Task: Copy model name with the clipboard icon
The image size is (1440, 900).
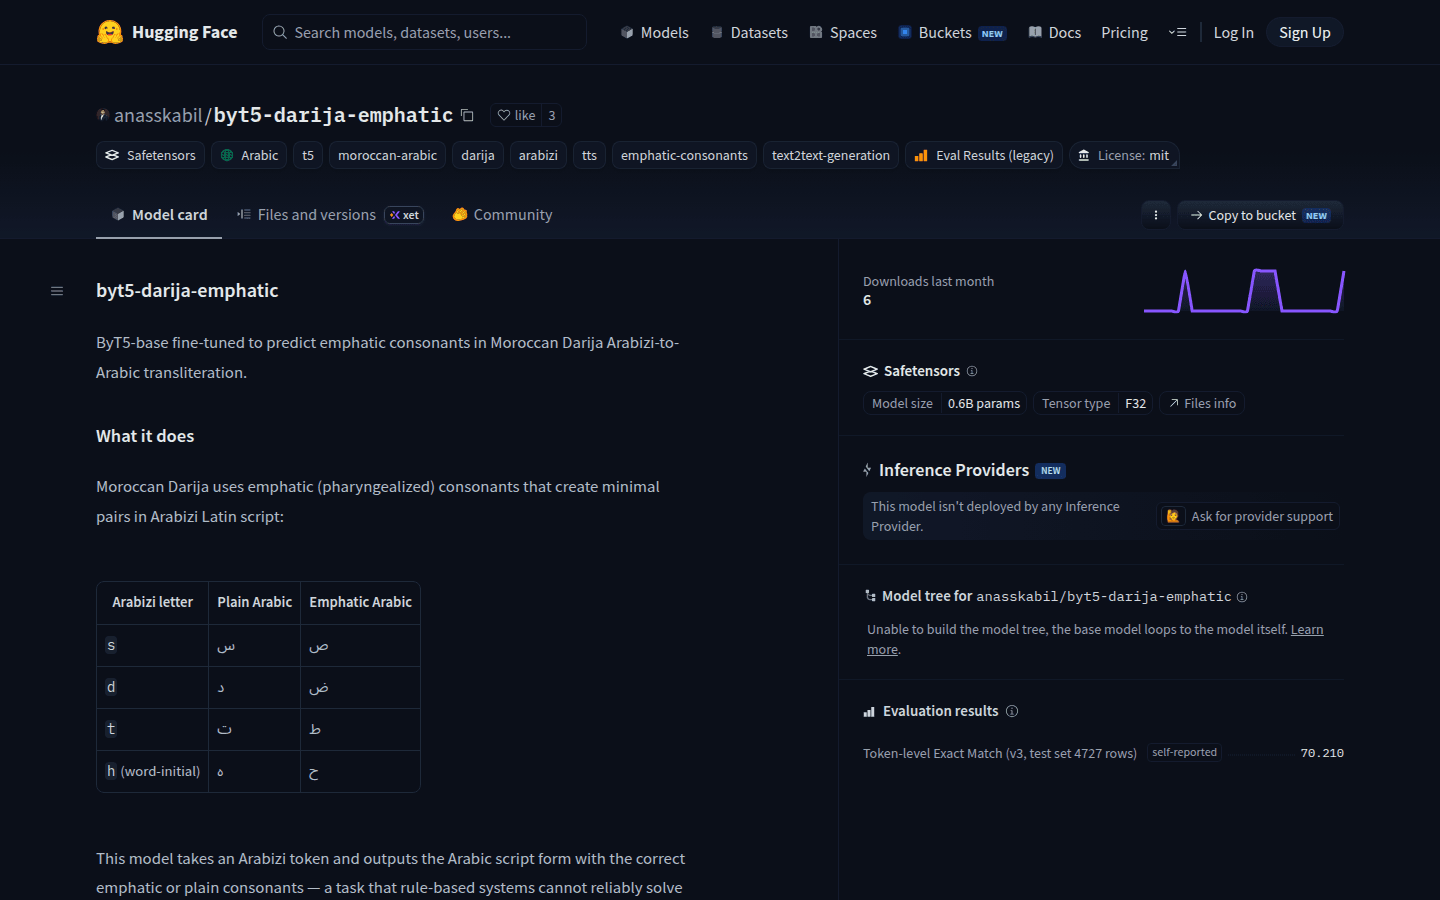Action: (467, 115)
